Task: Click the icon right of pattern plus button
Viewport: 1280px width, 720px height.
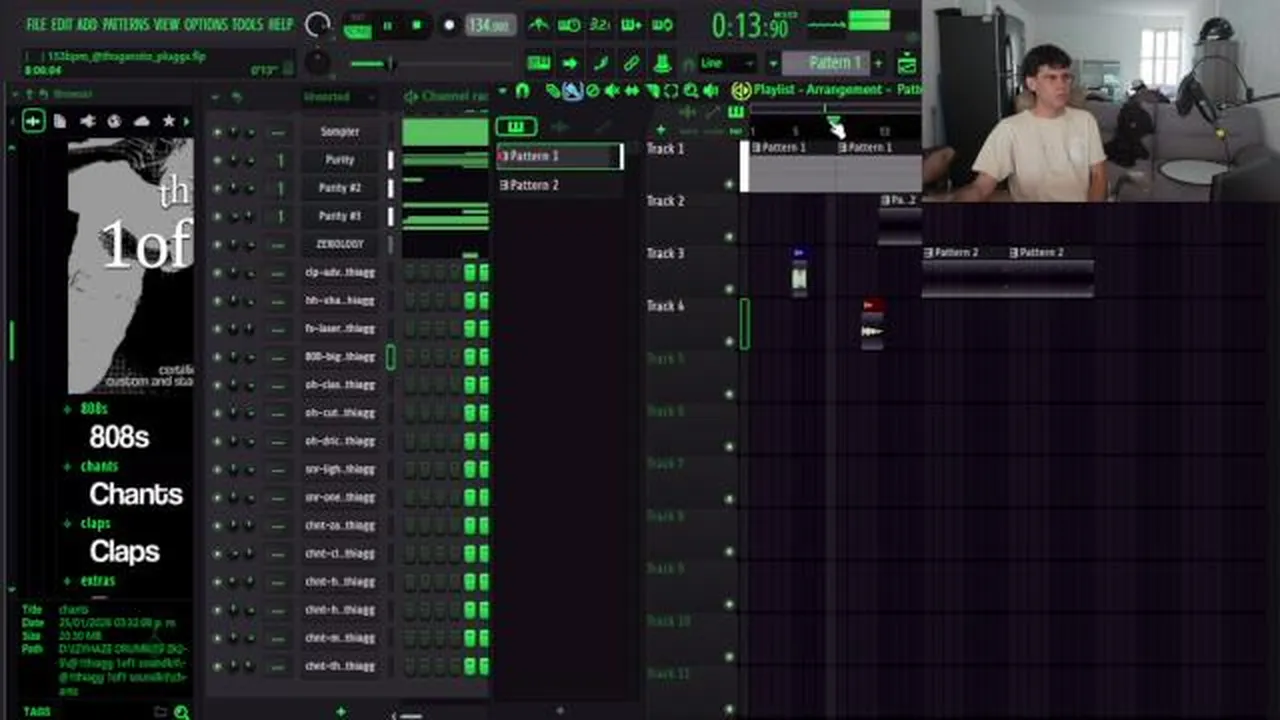Action: (907, 64)
